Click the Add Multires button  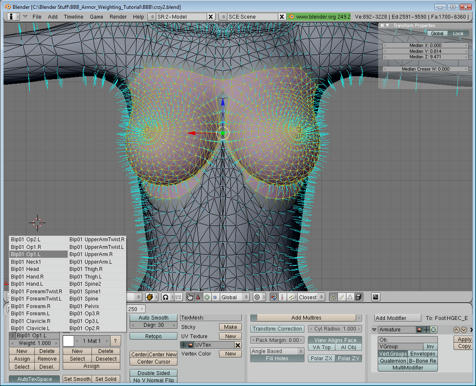(x=306, y=318)
